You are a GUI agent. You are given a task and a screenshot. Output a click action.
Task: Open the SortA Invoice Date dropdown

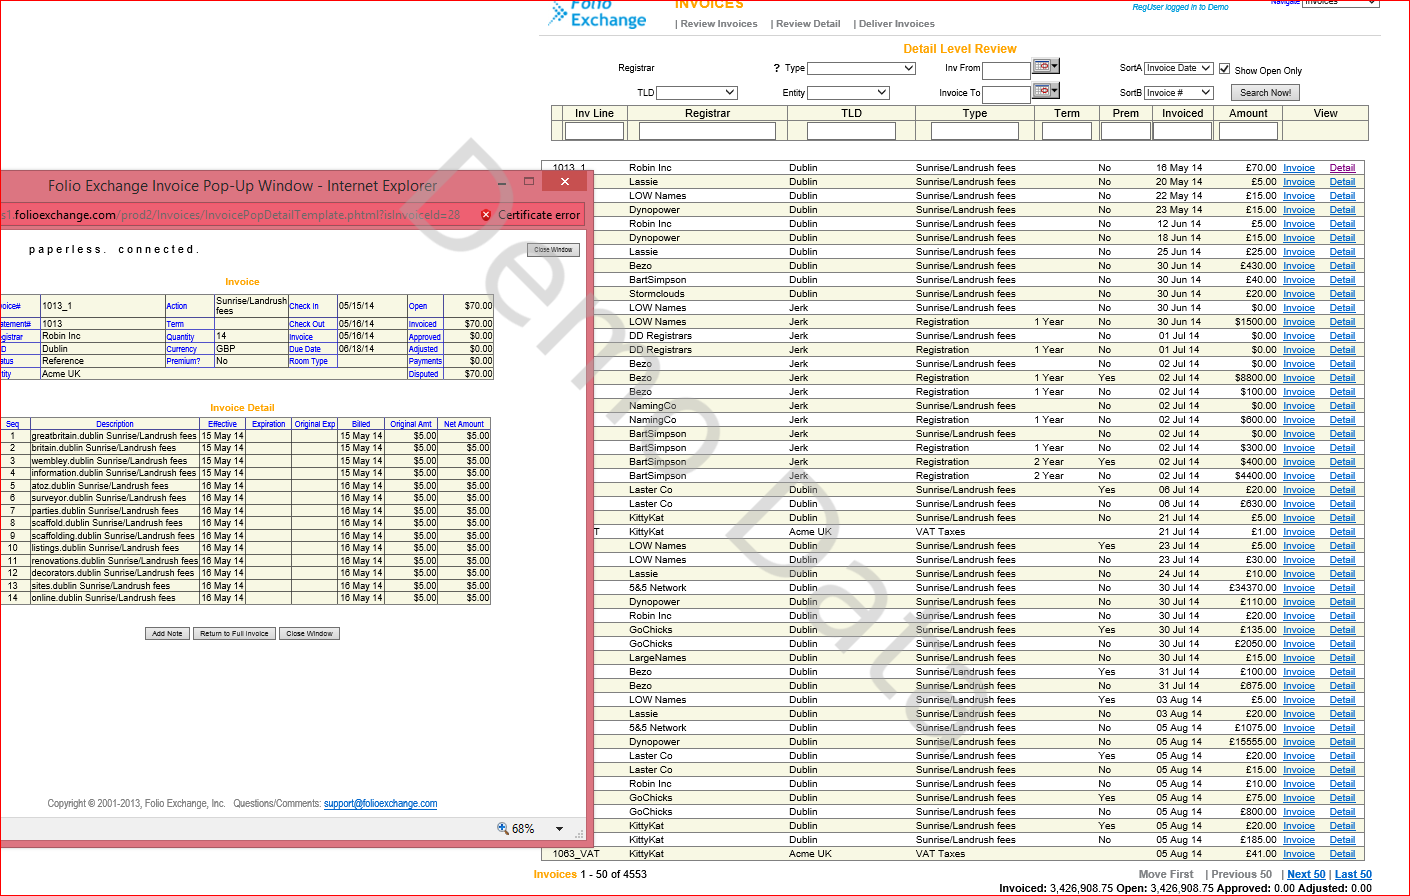tap(1178, 68)
